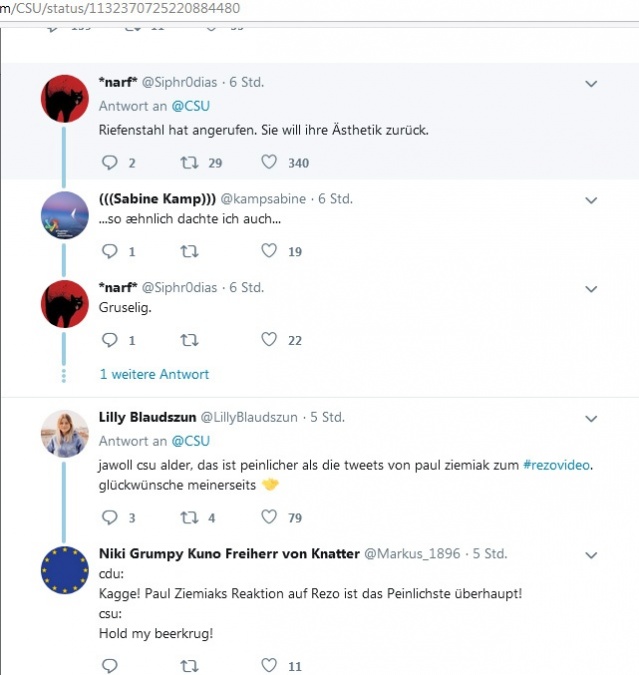Open options chevron on Sabine Kamp's tweet
This screenshot has width=639, height=675.
(x=591, y=200)
